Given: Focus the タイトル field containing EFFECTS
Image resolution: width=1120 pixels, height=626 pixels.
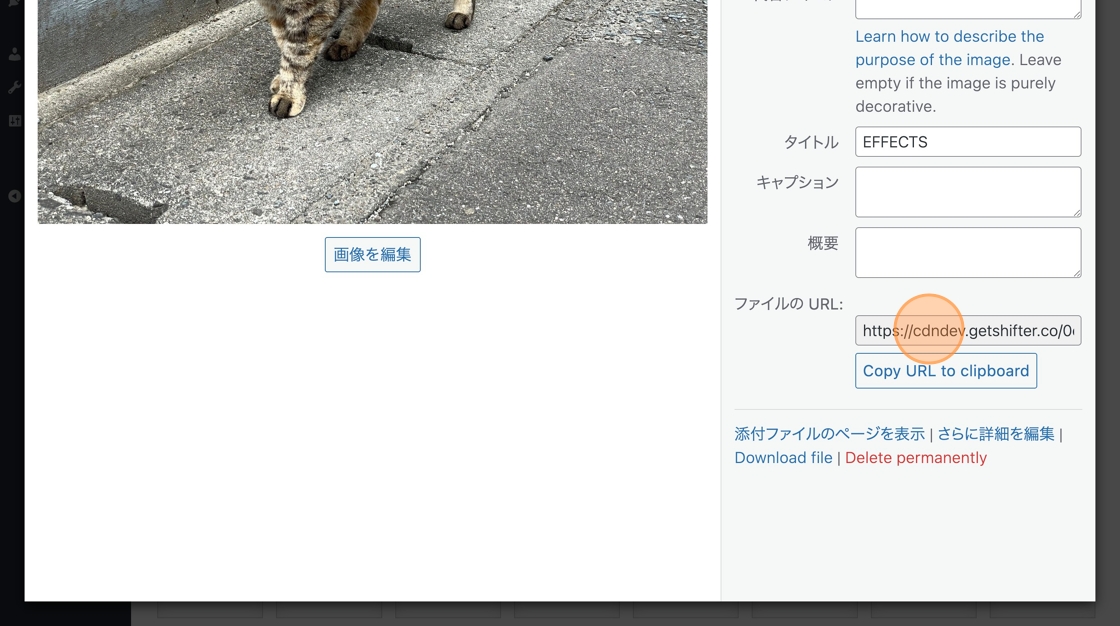Looking at the screenshot, I should pyautogui.click(x=968, y=141).
